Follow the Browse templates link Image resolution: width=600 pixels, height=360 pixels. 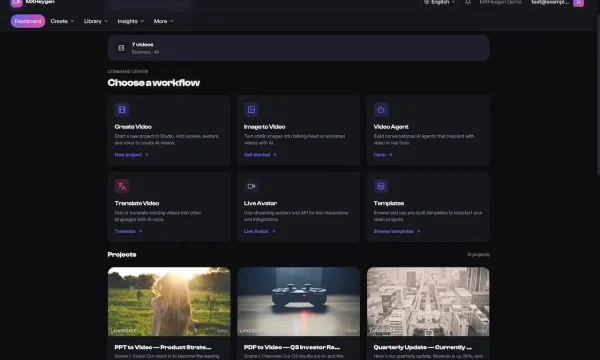(397, 231)
